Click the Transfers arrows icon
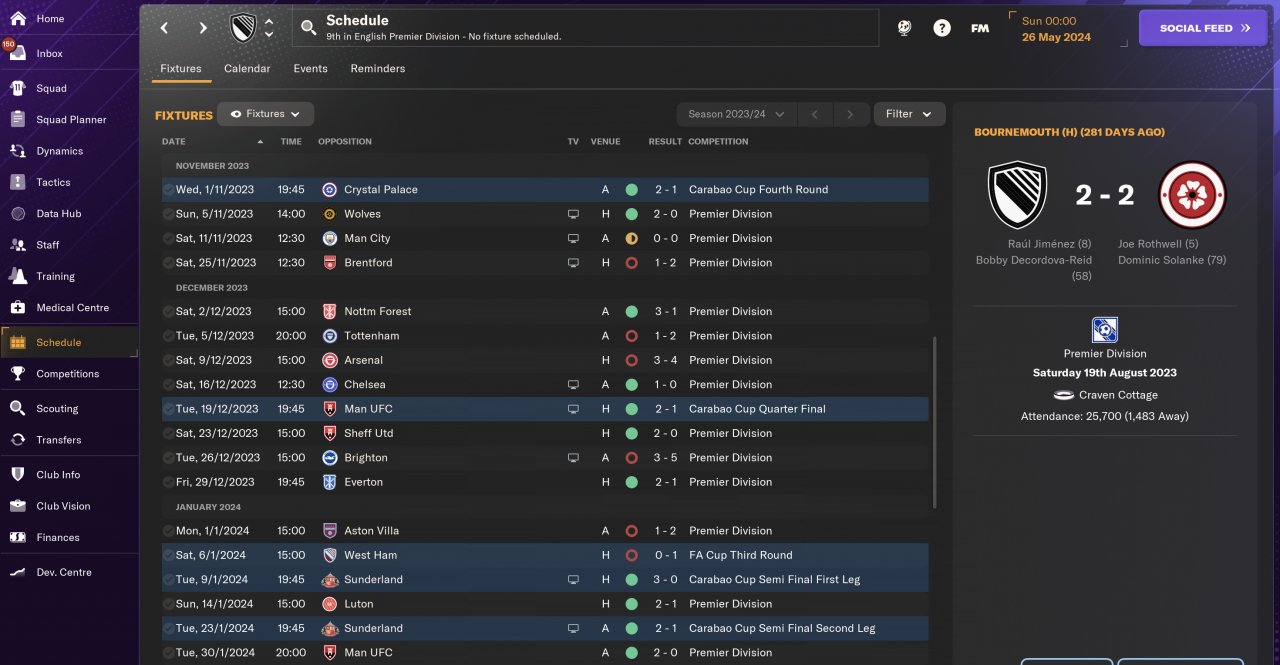This screenshot has width=1280, height=665. click(x=18, y=440)
